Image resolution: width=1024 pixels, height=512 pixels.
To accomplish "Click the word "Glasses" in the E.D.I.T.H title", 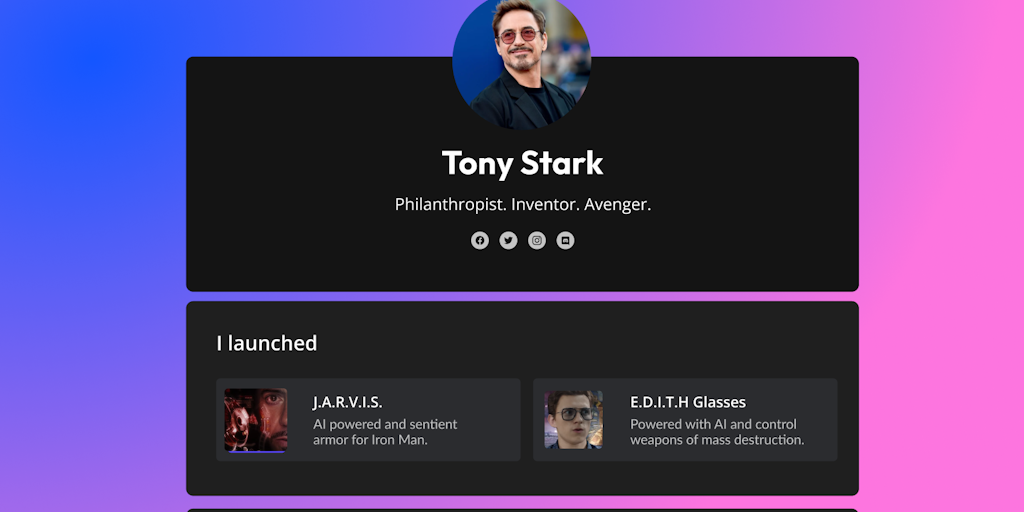I will point(720,402).
